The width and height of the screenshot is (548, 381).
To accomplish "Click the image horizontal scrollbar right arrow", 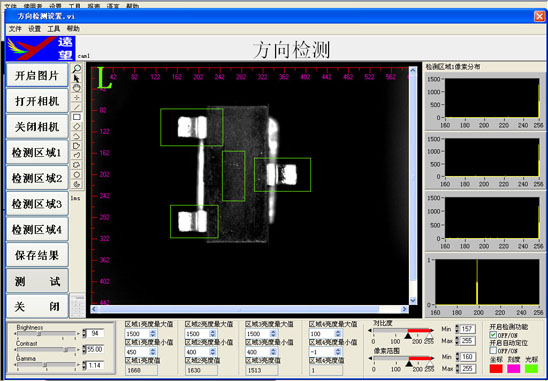I will coord(404,309).
